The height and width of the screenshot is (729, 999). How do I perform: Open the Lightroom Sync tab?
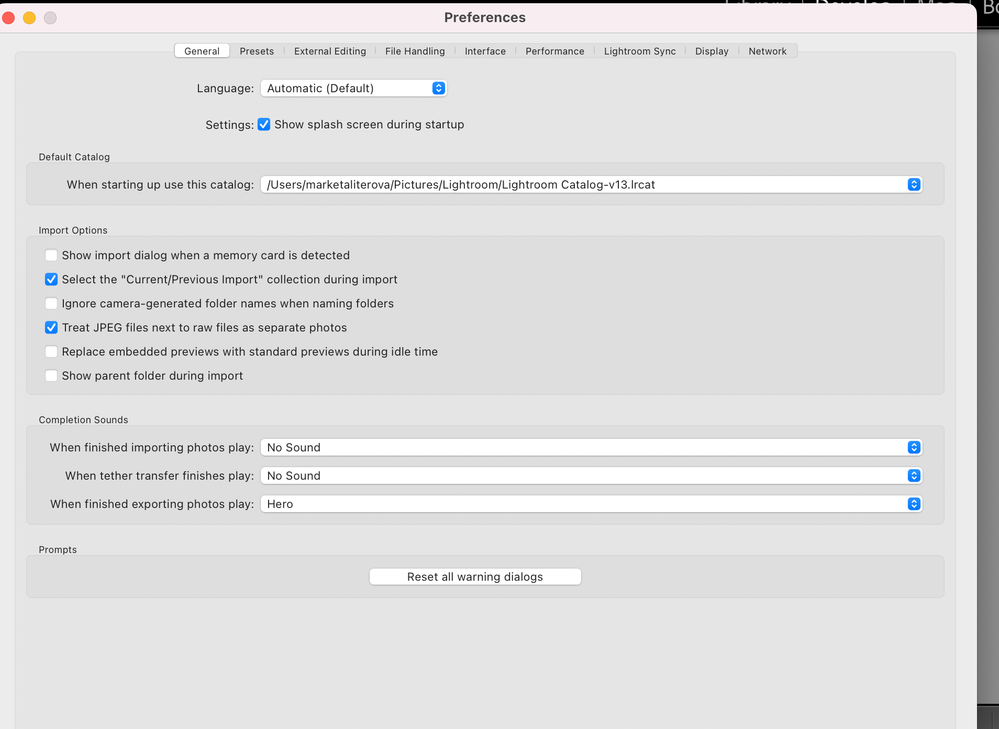coord(640,51)
